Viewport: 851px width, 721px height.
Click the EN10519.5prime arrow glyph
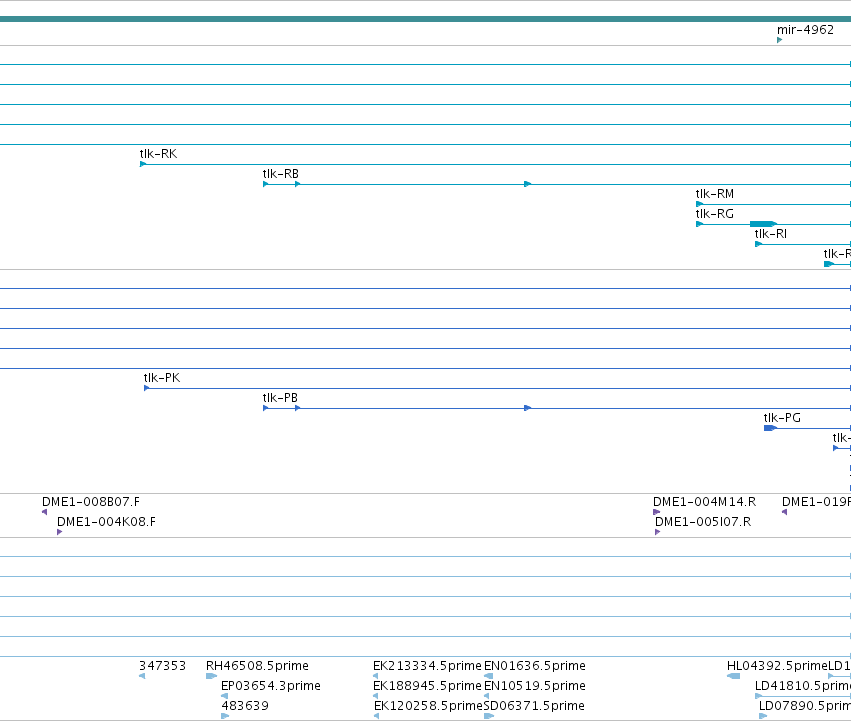click(486, 696)
